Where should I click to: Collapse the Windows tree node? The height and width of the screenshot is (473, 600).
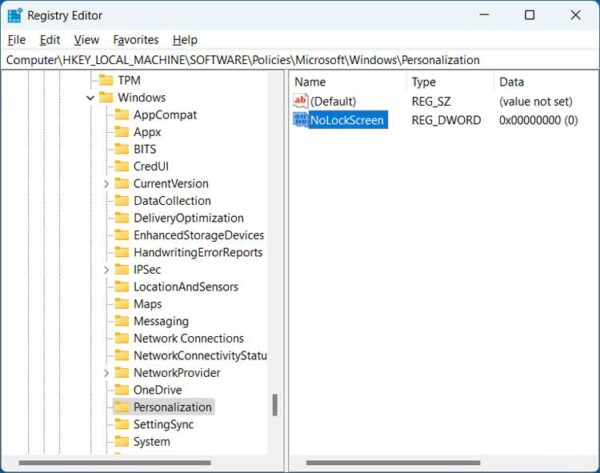(x=91, y=98)
